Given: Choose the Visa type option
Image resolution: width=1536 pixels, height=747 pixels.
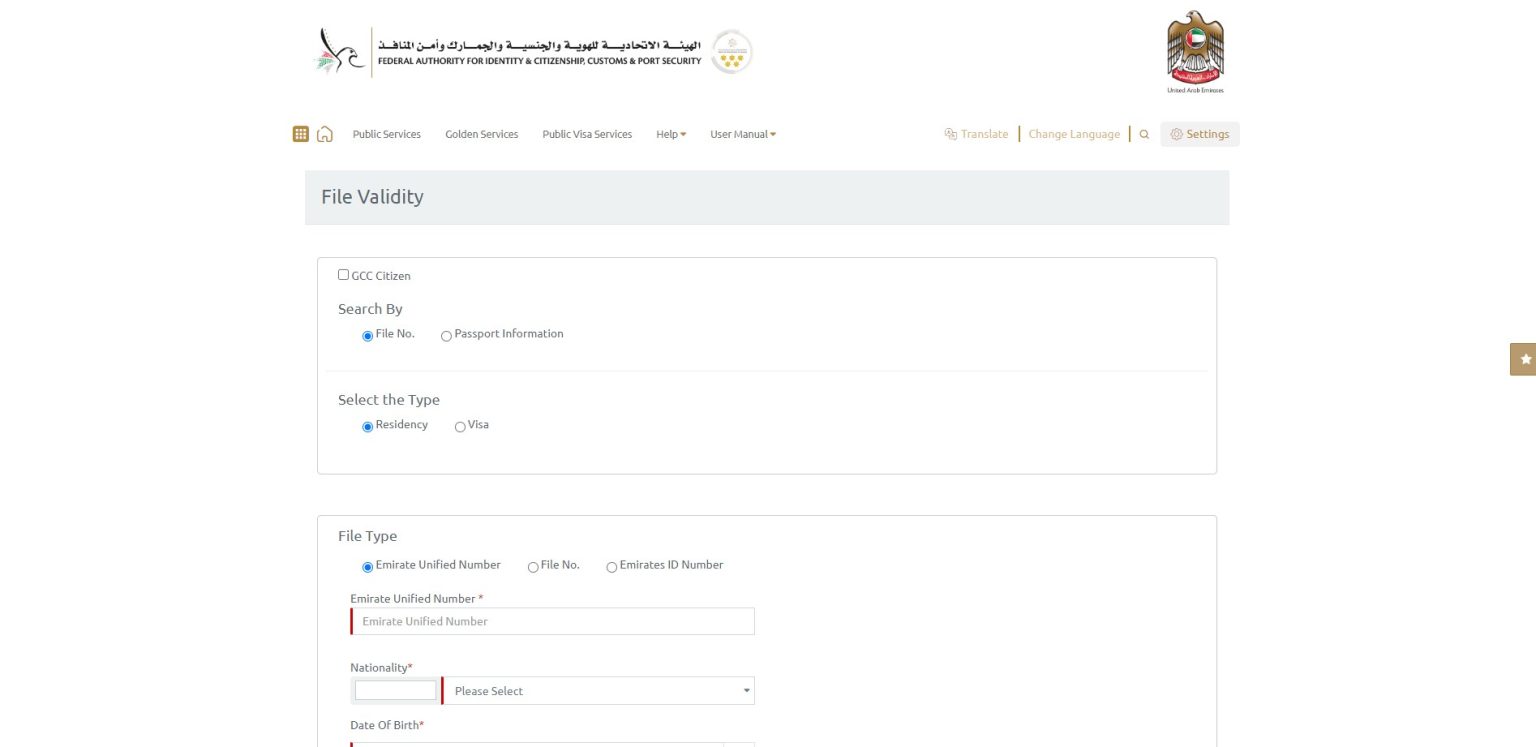Looking at the screenshot, I should pos(460,426).
